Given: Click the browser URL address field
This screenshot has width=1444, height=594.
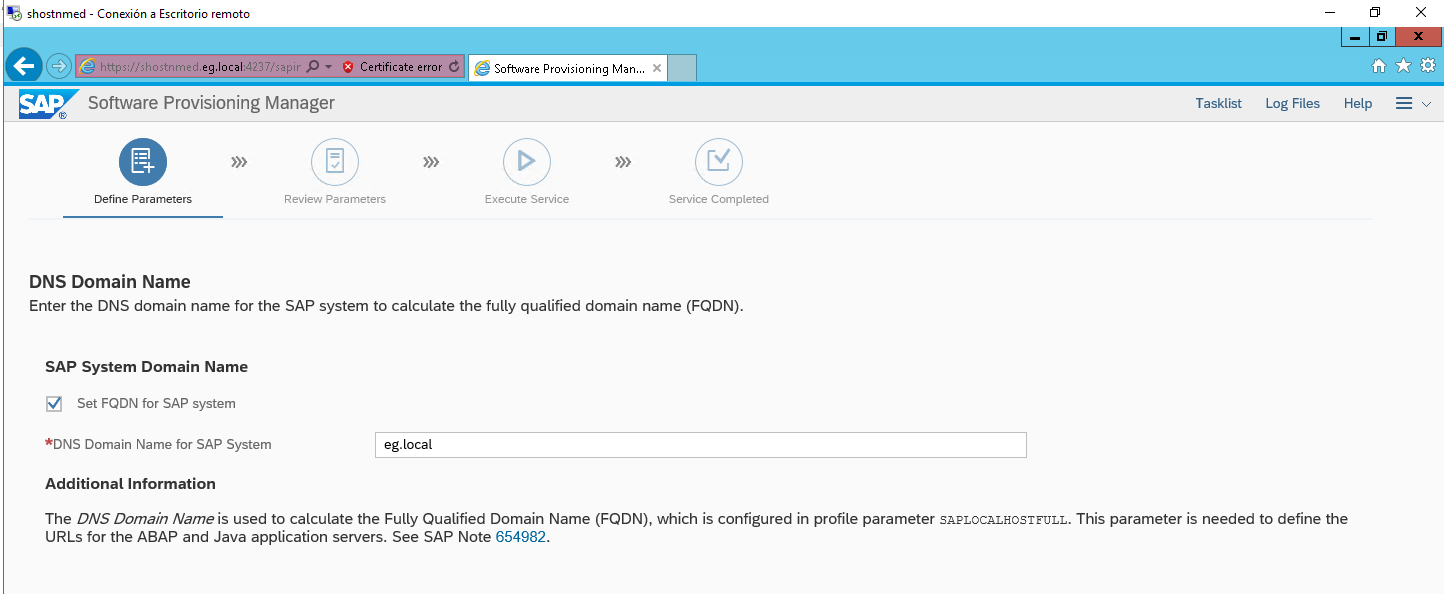Looking at the screenshot, I should pos(200,67).
